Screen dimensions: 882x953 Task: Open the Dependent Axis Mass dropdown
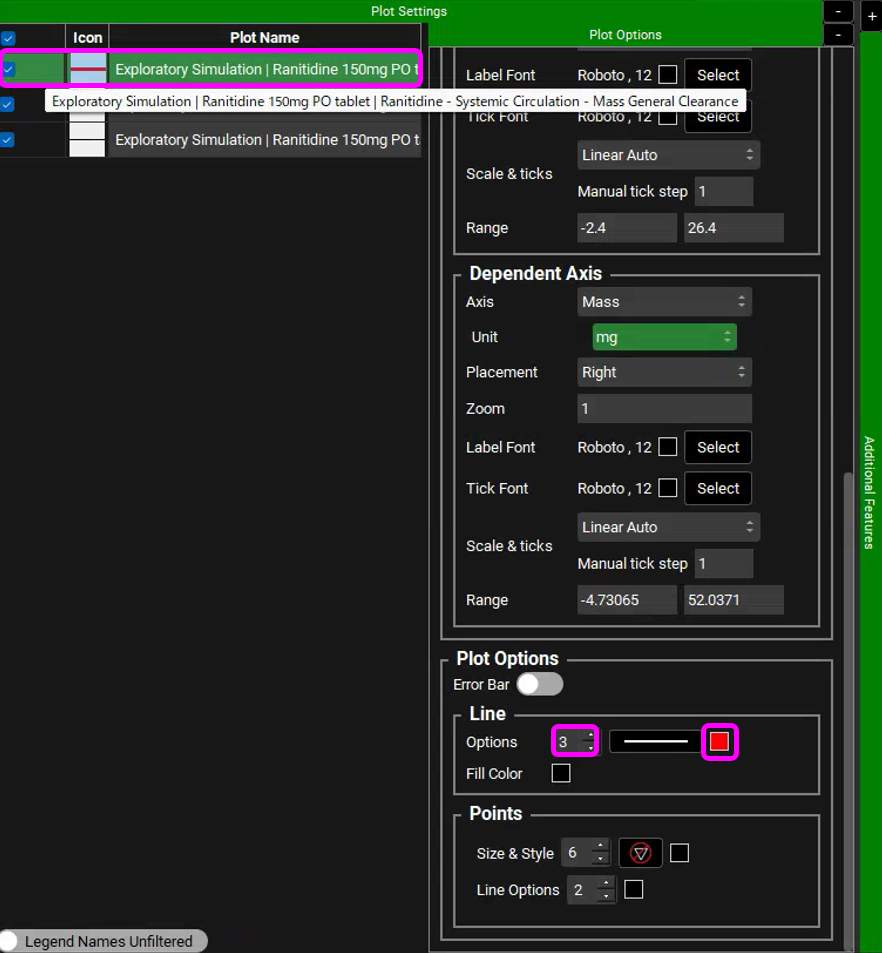664,301
